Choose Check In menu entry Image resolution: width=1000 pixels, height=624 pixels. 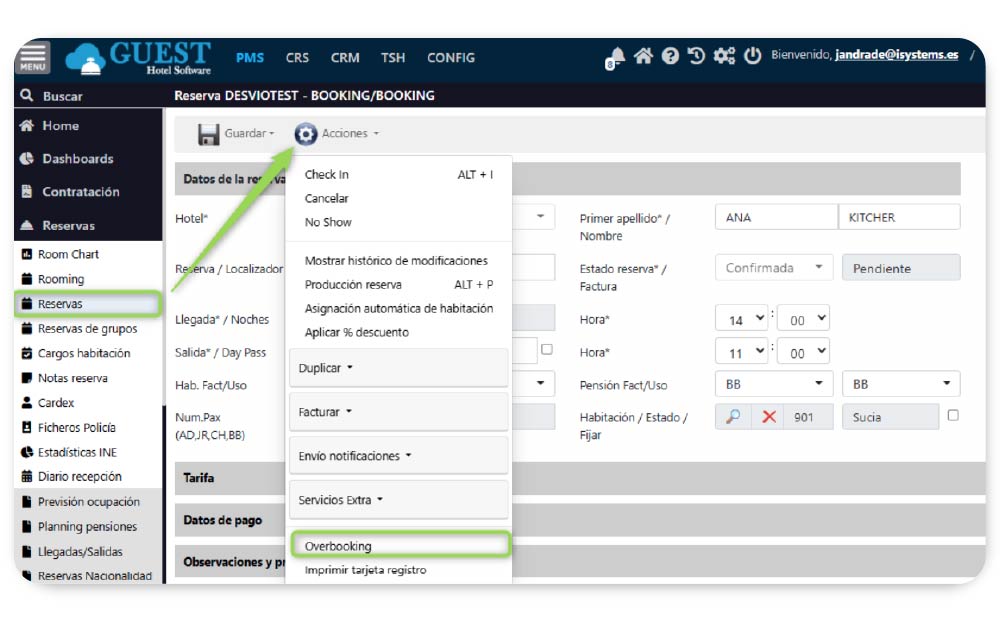[327, 175]
